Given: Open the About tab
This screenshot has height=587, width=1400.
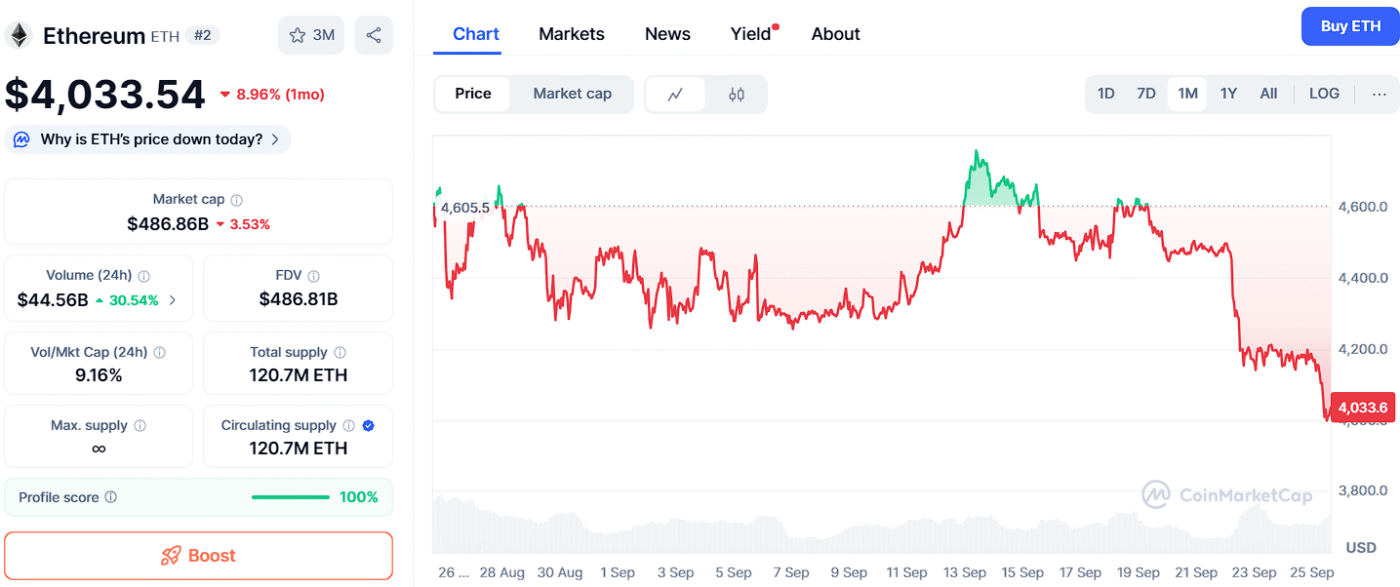Looking at the screenshot, I should point(836,34).
